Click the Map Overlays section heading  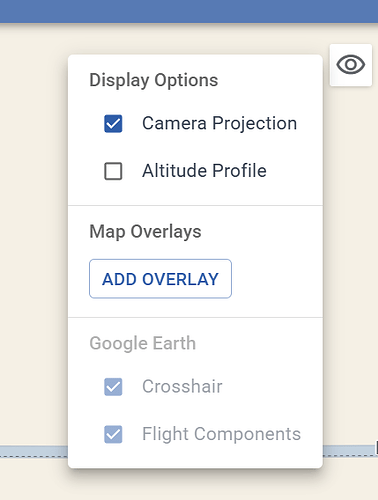(145, 232)
